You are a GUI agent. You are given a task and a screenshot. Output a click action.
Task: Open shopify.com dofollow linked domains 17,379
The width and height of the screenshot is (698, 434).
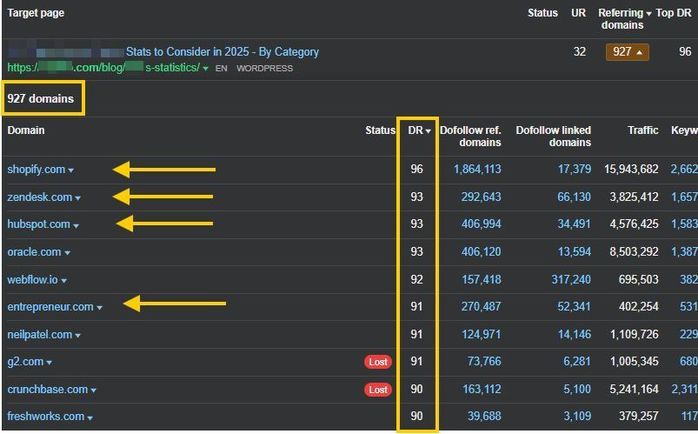coord(574,169)
